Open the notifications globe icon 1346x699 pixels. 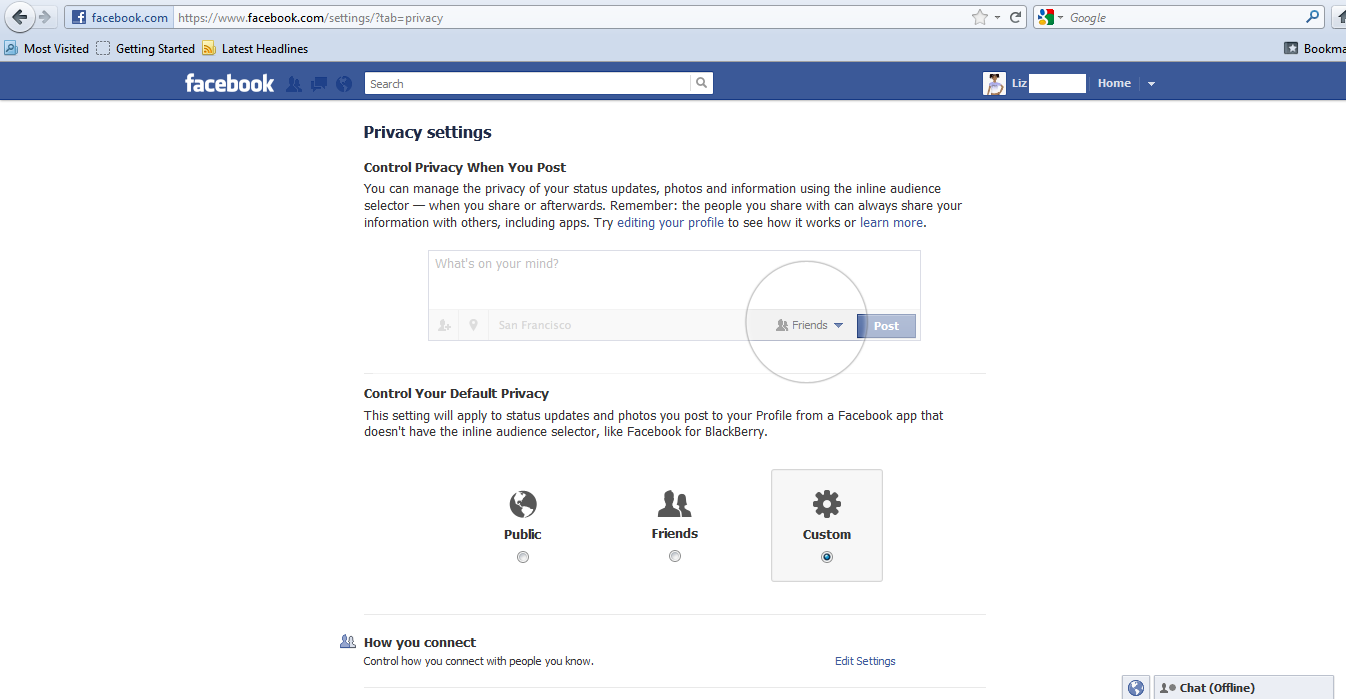[x=343, y=83]
